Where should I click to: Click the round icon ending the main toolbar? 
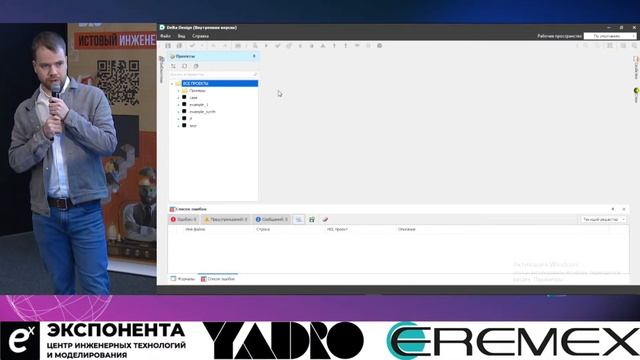pyautogui.click(x=380, y=46)
